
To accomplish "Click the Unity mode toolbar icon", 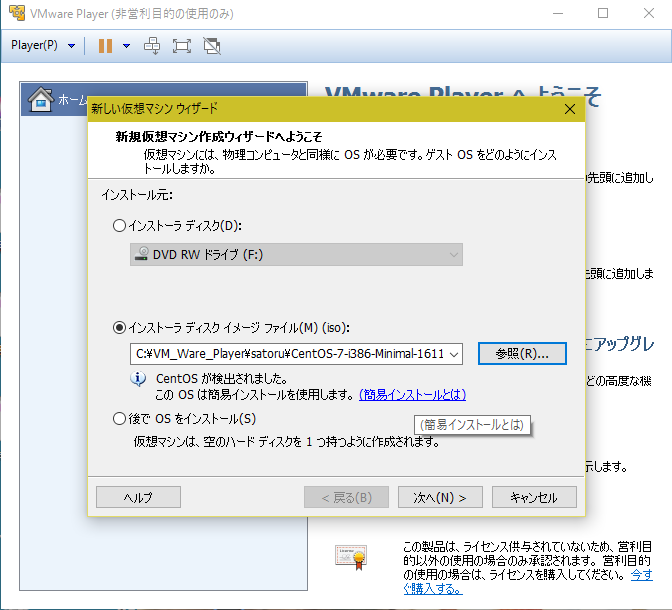I will pos(212,46).
